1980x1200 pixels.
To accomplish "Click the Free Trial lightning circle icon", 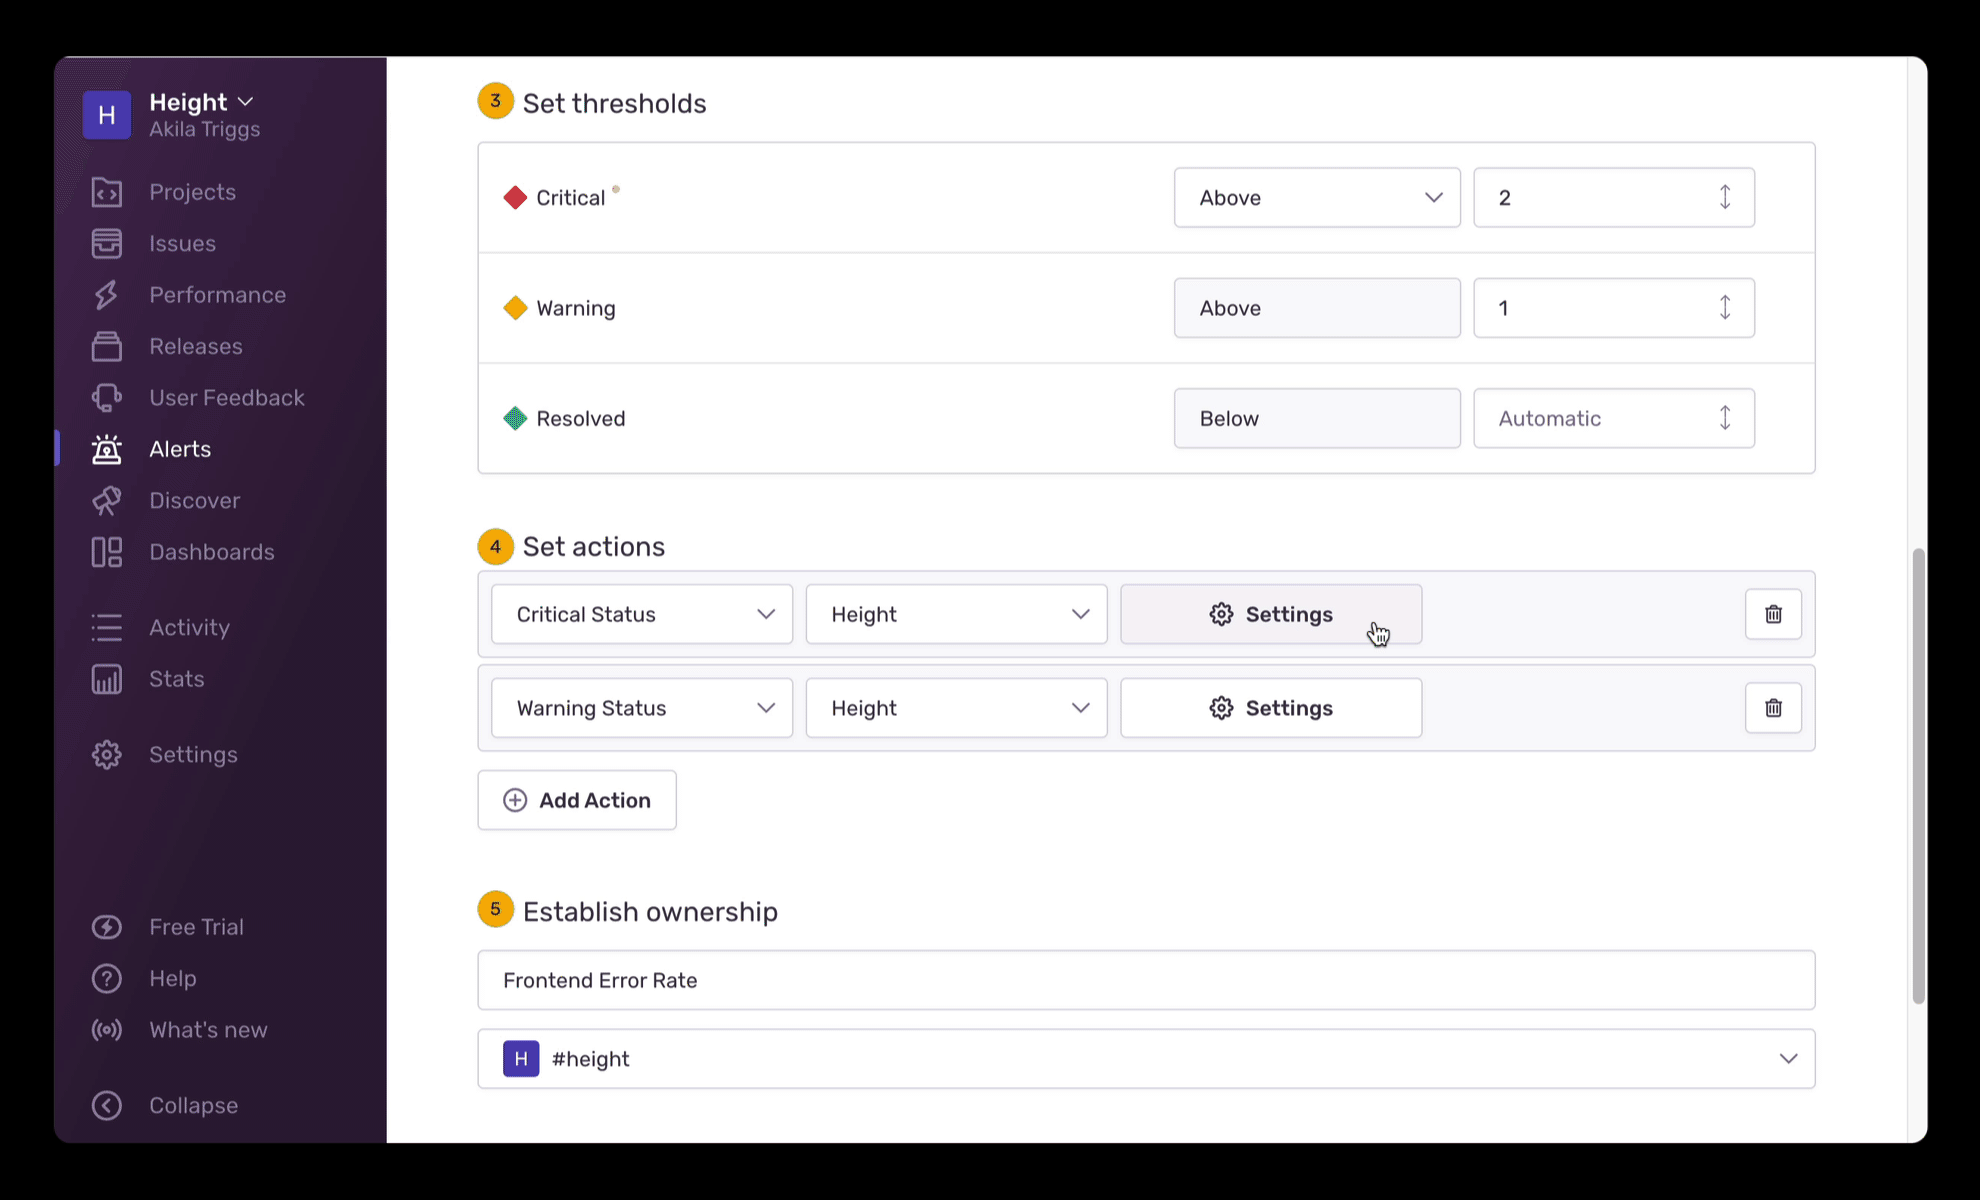I will pos(107,927).
